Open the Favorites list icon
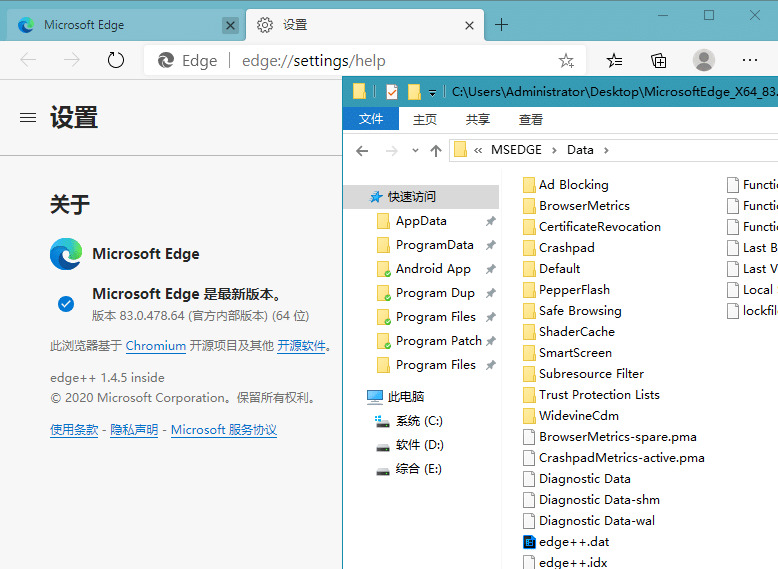The image size is (778, 569). point(615,60)
